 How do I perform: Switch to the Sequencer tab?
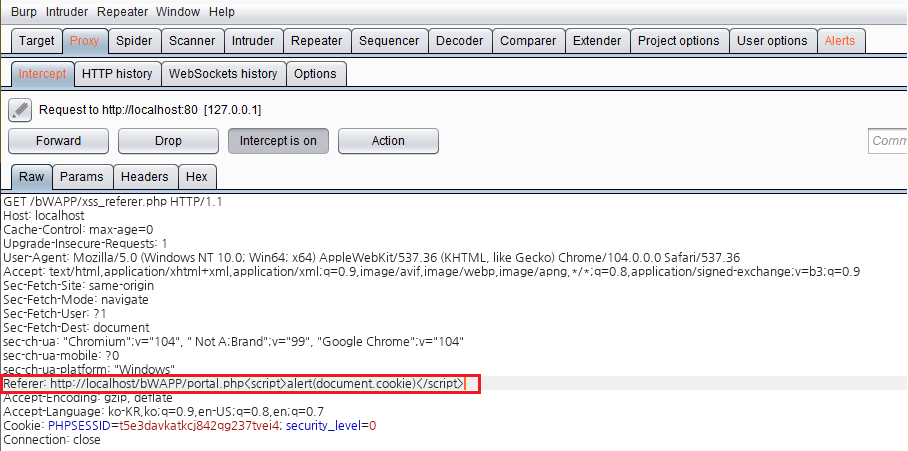389,41
